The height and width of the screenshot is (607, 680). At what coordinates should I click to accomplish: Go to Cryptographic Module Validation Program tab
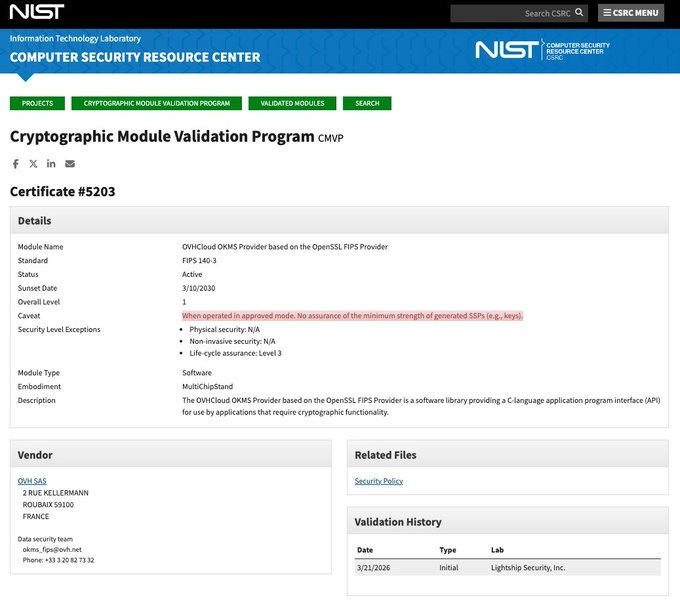click(156, 103)
